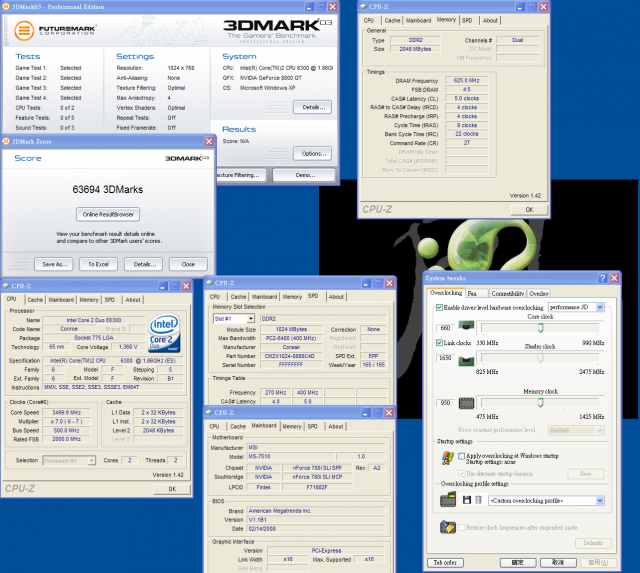This screenshot has height=573, width=640.
Task: Click title bar icon of CPU-Z Mainboard window
Action: coord(209,413)
